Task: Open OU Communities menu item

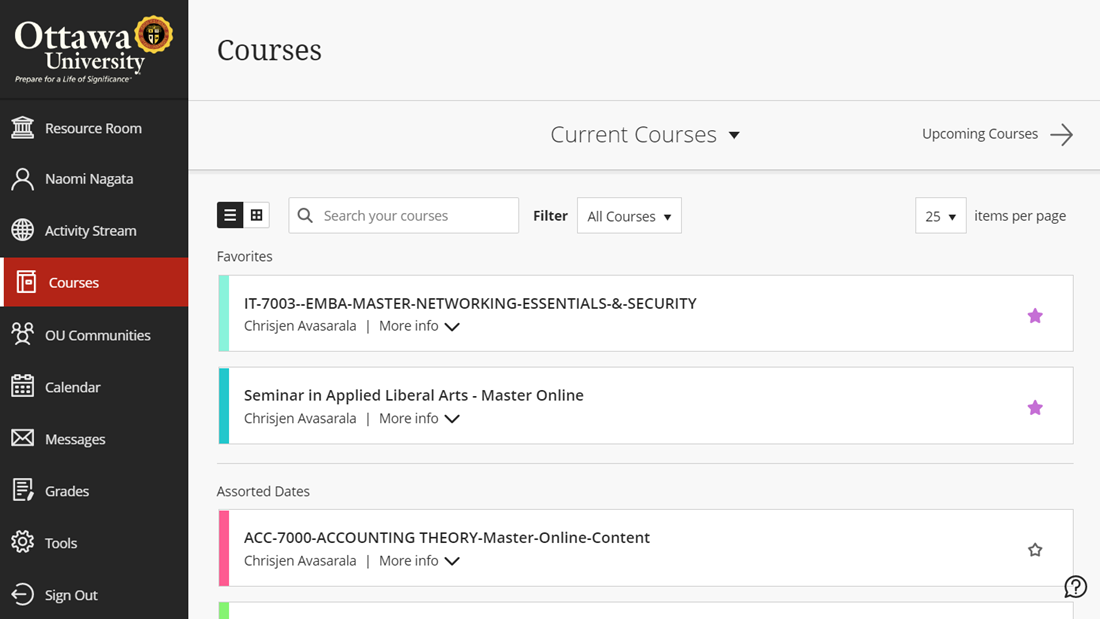Action: [x=97, y=335]
